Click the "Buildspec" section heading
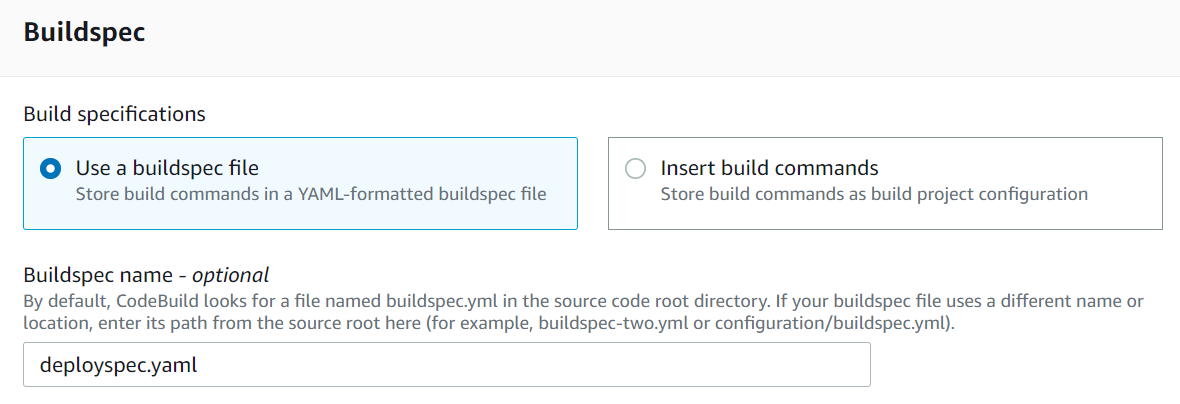 click(x=84, y=32)
